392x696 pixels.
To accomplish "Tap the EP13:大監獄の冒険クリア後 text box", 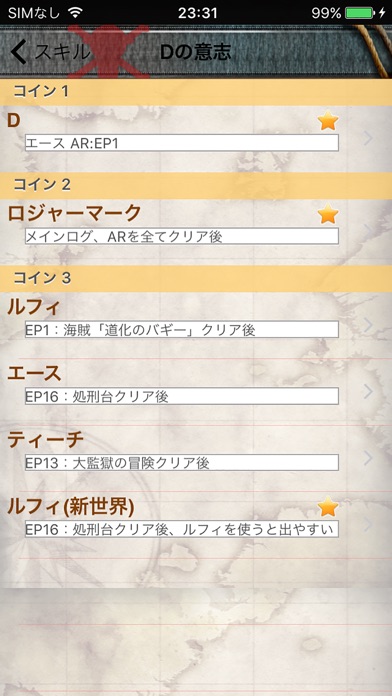I will (x=182, y=463).
